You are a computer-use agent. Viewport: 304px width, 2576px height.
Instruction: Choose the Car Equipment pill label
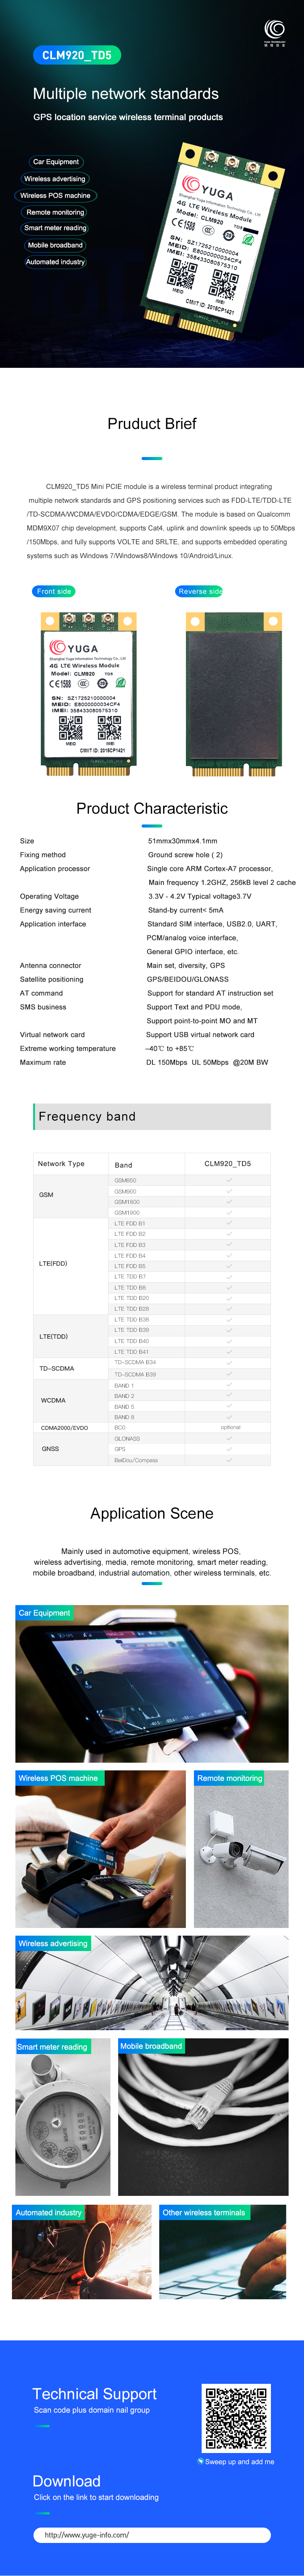pos(56,161)
